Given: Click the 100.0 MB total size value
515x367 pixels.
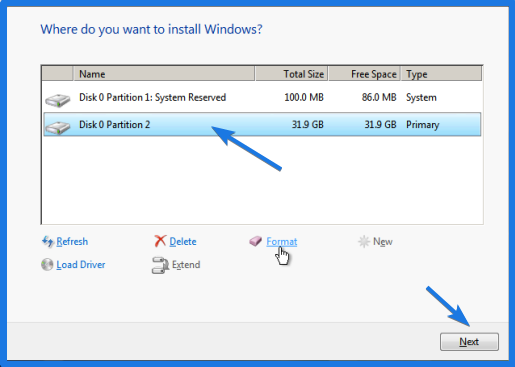Looking at the screenshot, I should pos(304,97).
